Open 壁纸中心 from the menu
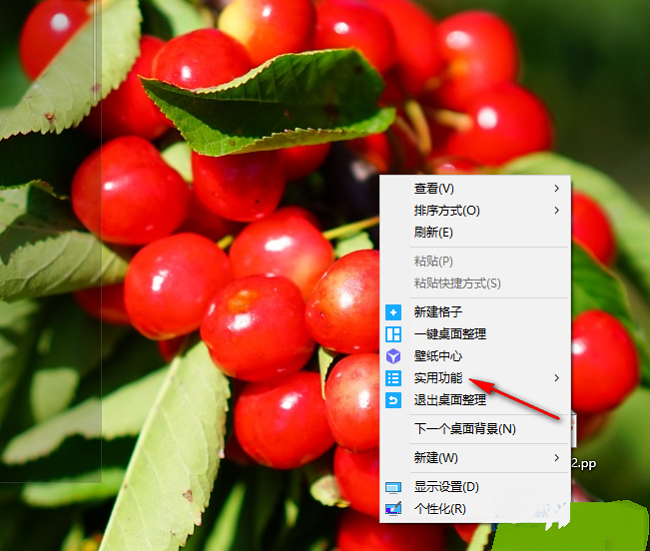 475,356
